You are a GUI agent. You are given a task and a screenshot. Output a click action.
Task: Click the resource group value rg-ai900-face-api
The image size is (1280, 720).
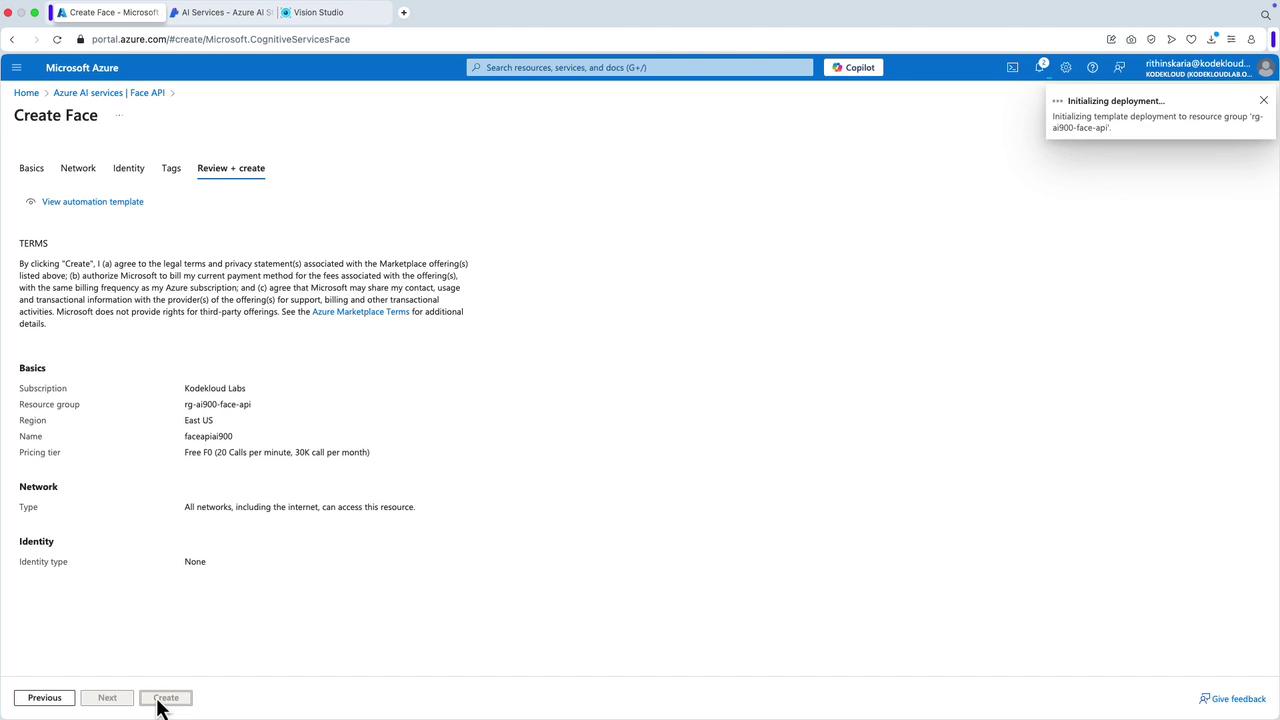point(218,405)
